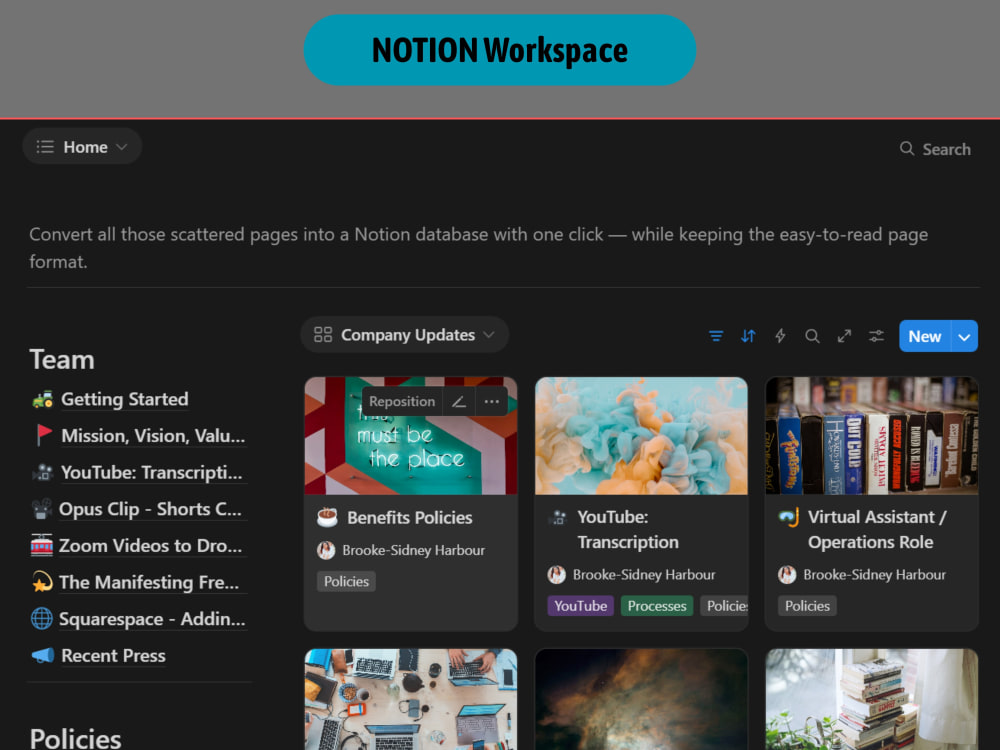The image size is (1000, 750).
Task: Click the coffee cup icon on Benefits Policies
Action: point(327,517)
